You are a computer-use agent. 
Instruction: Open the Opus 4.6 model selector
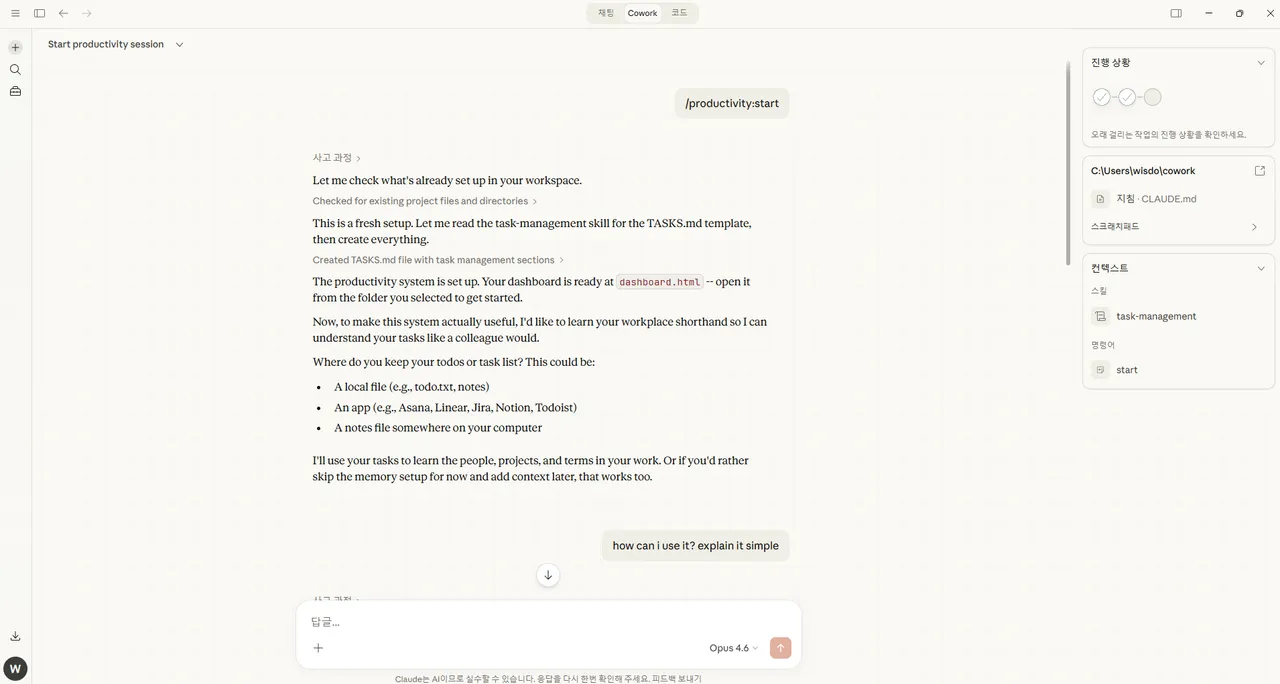click(x=733, y=648)
